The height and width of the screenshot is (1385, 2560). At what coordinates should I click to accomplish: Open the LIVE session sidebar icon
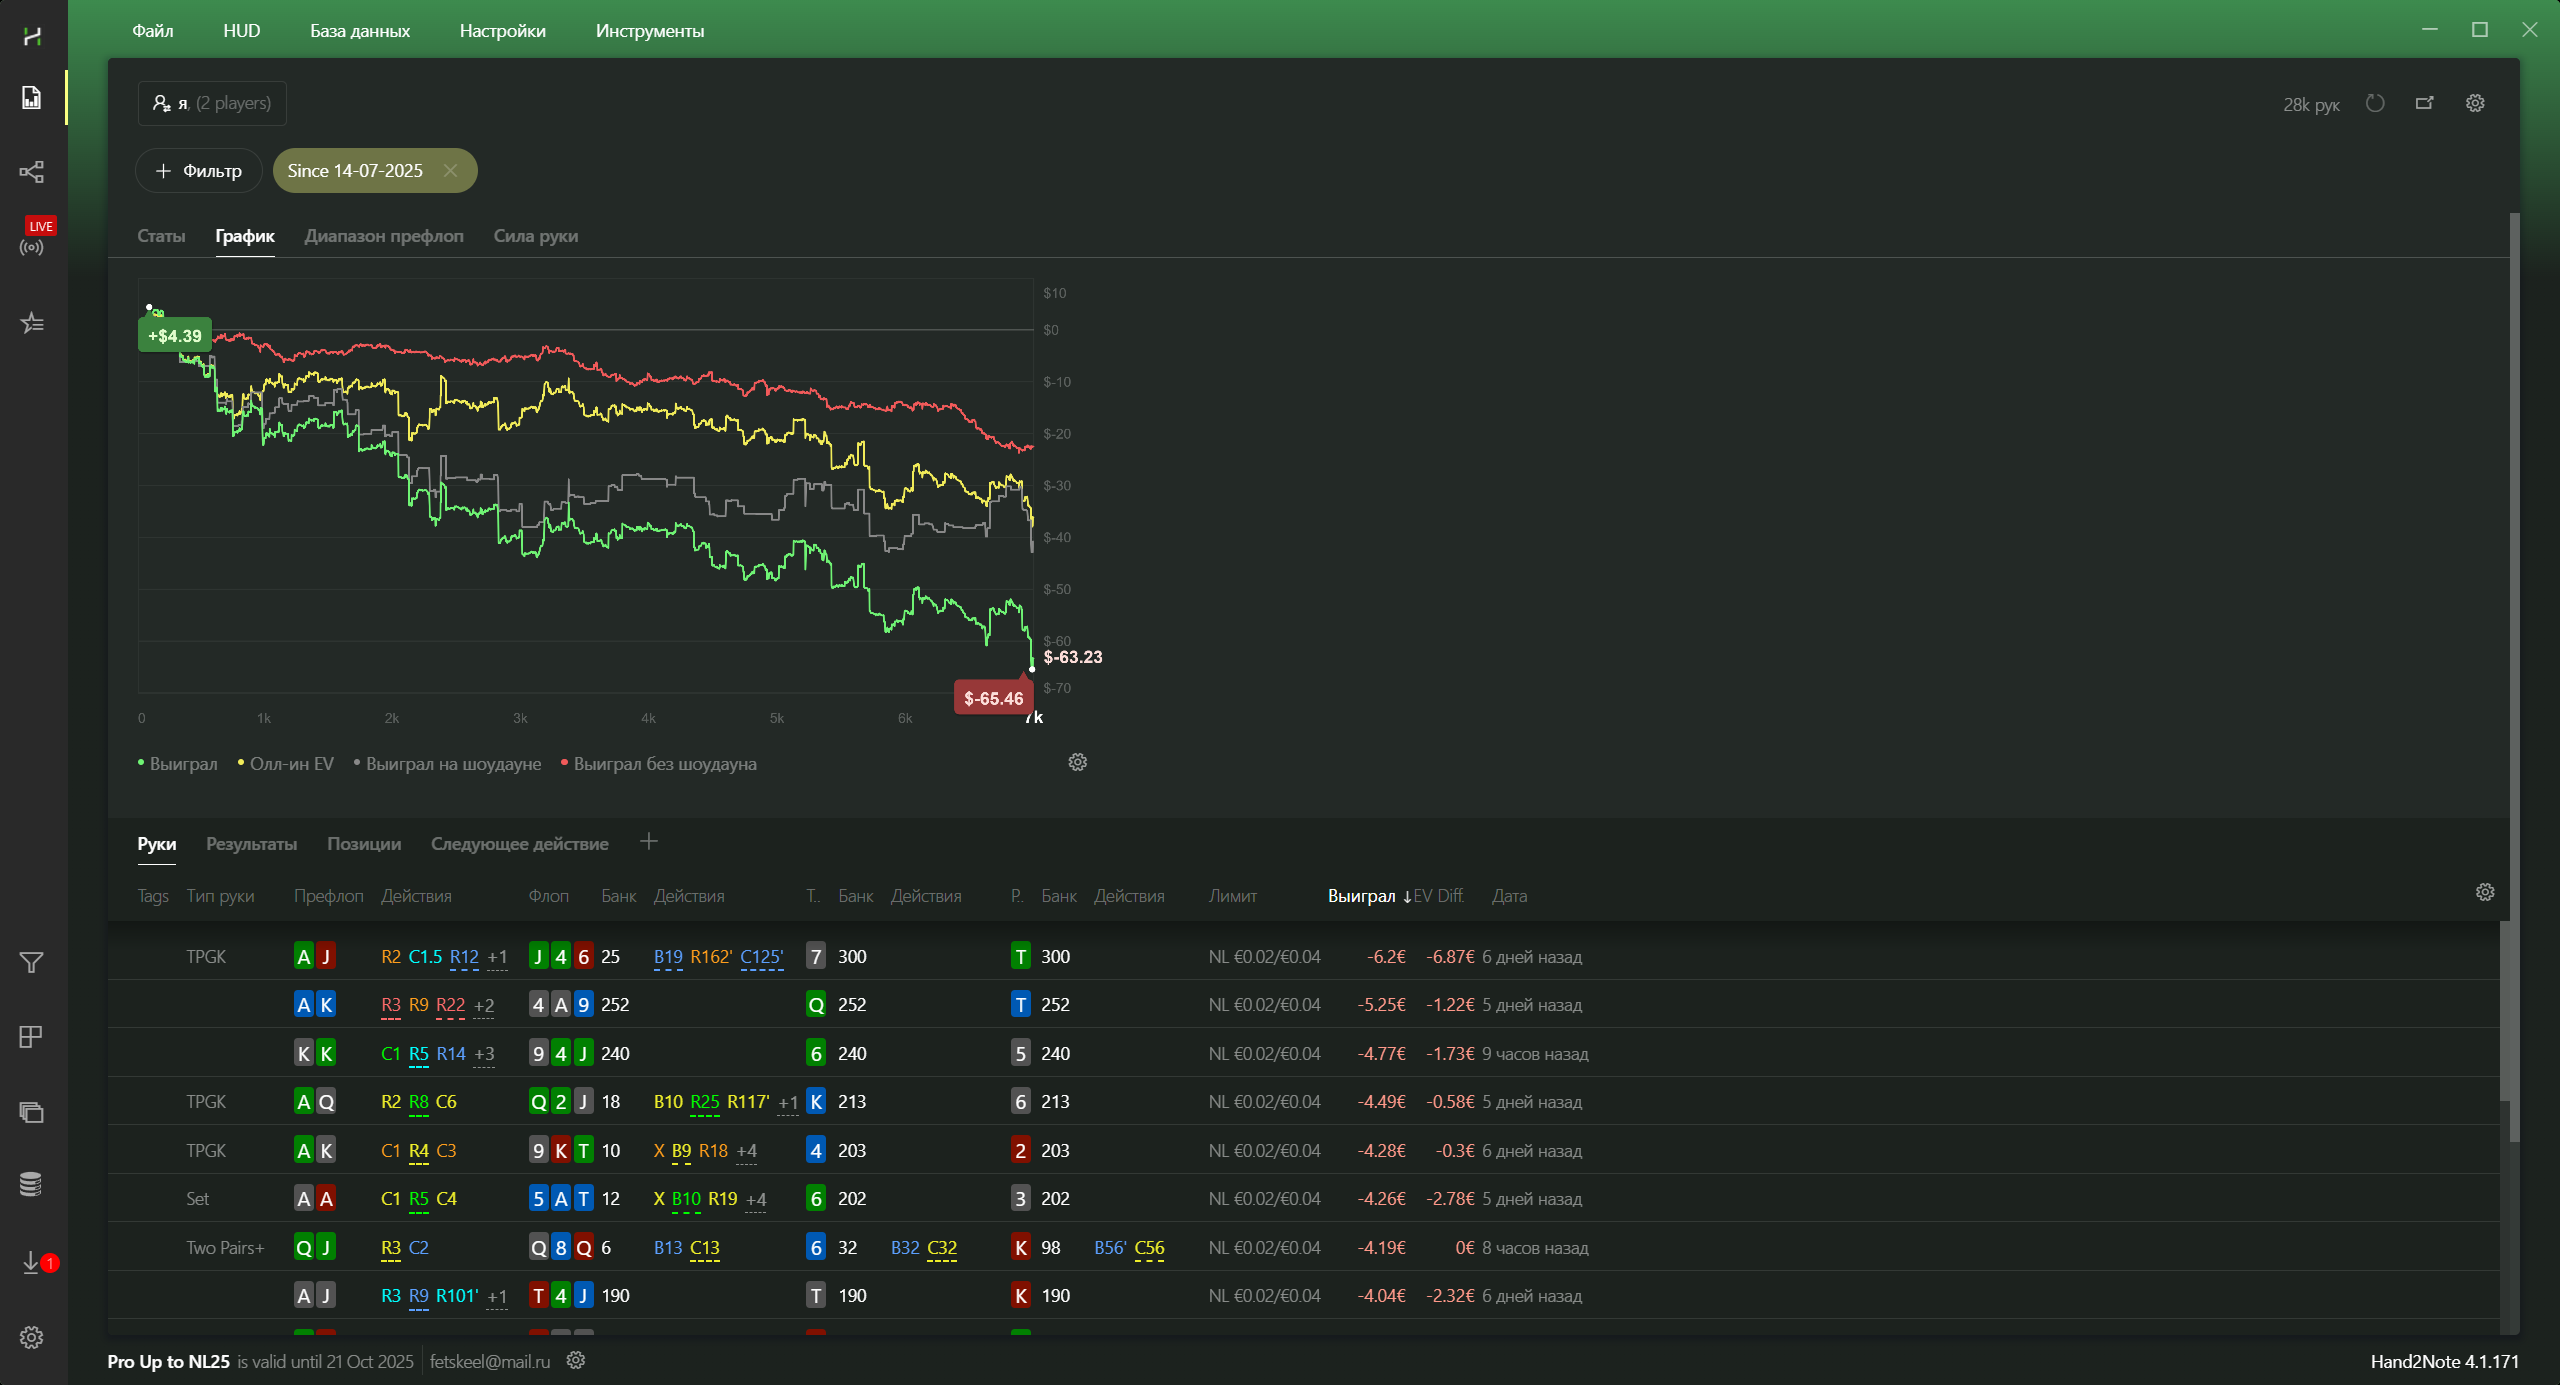32,237
